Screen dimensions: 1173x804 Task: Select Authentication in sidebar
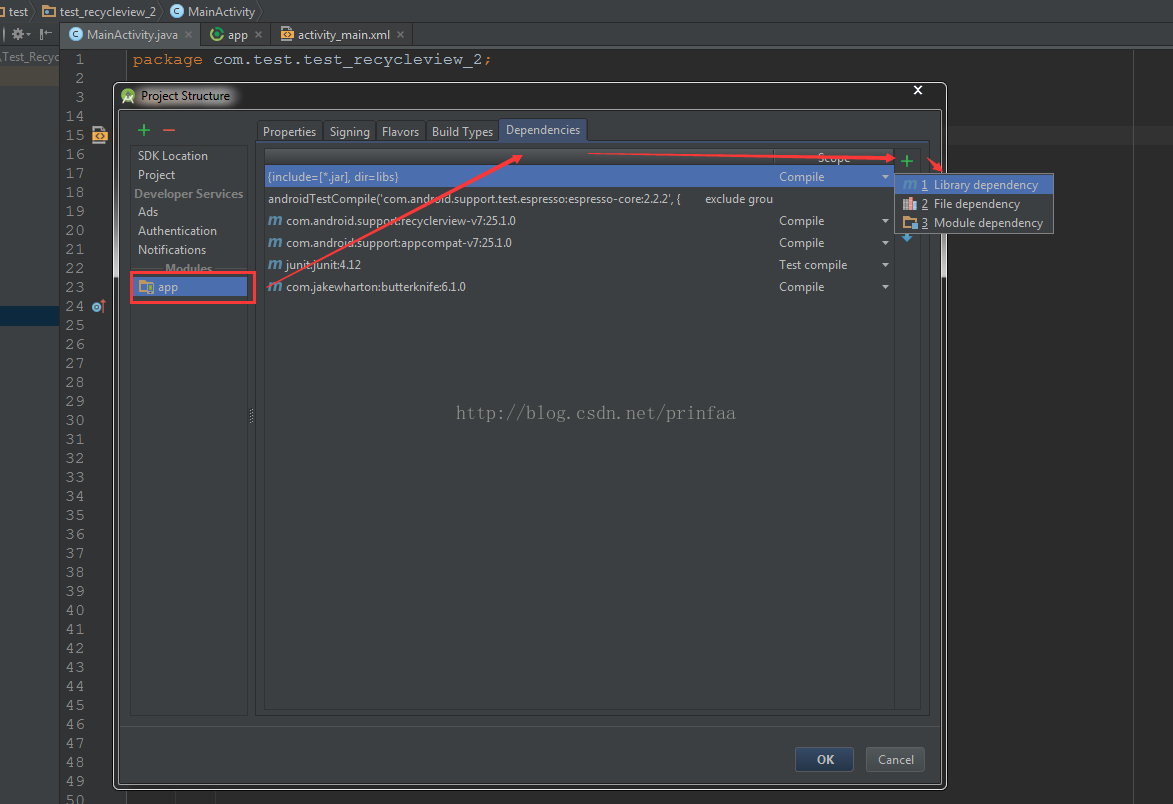pos(177,230)
